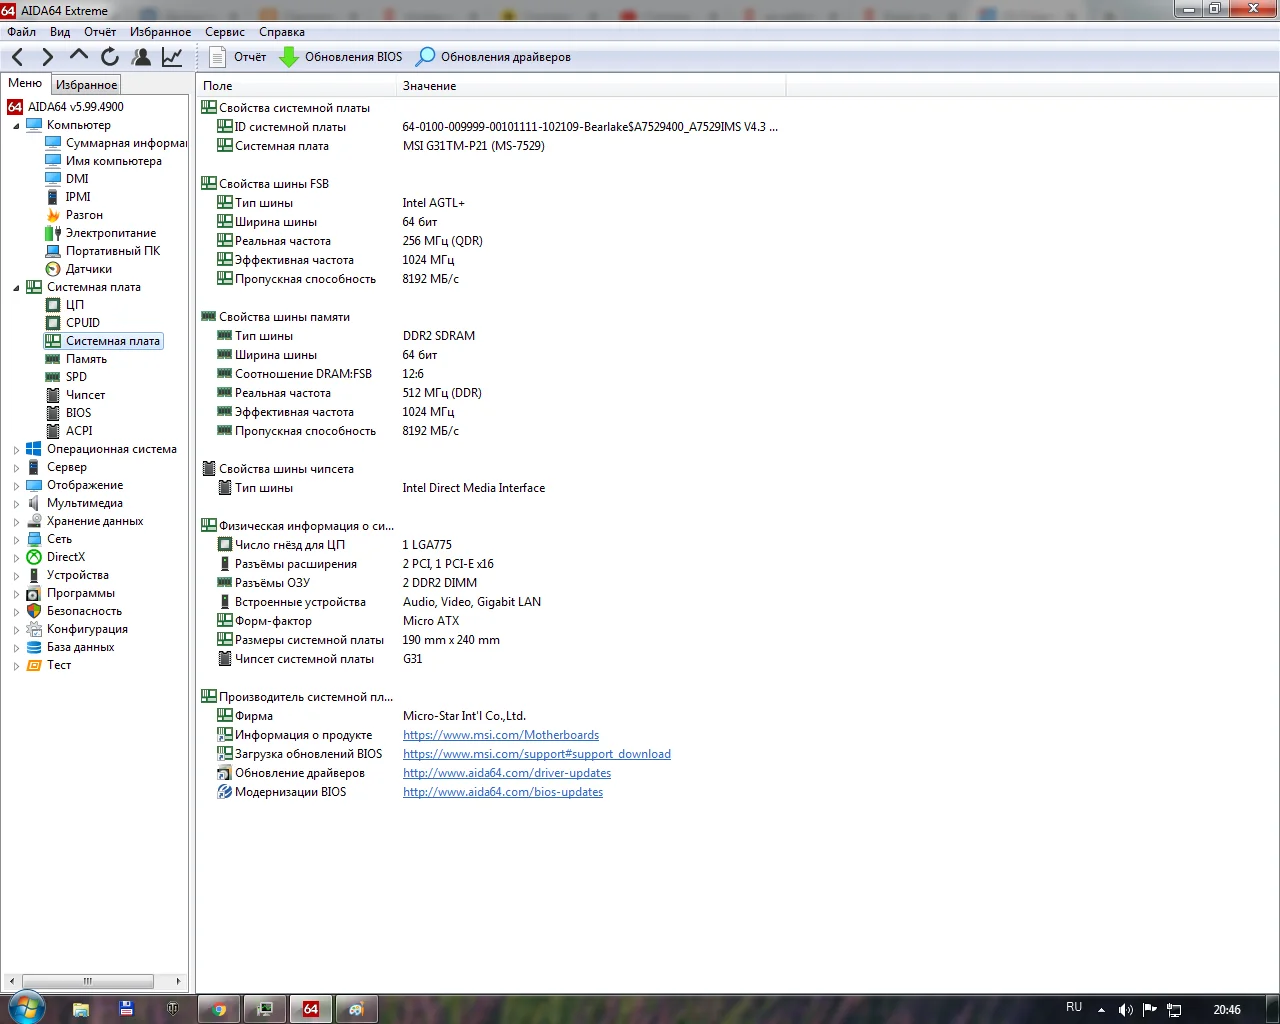Viewport: 1280px width, 1024px height.
Task: Generate report with Отчёт toolbar button
Action: pyautogui.click(x=238, y=57)
